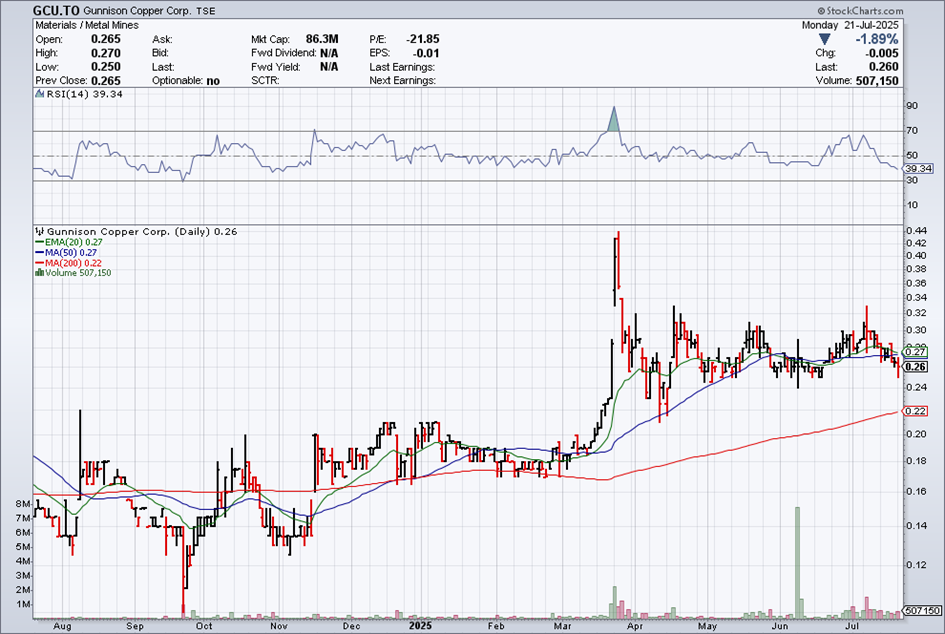Click the 0.26 last-price tag on the price axis
The image size is (945, 634).
(915, 367)
